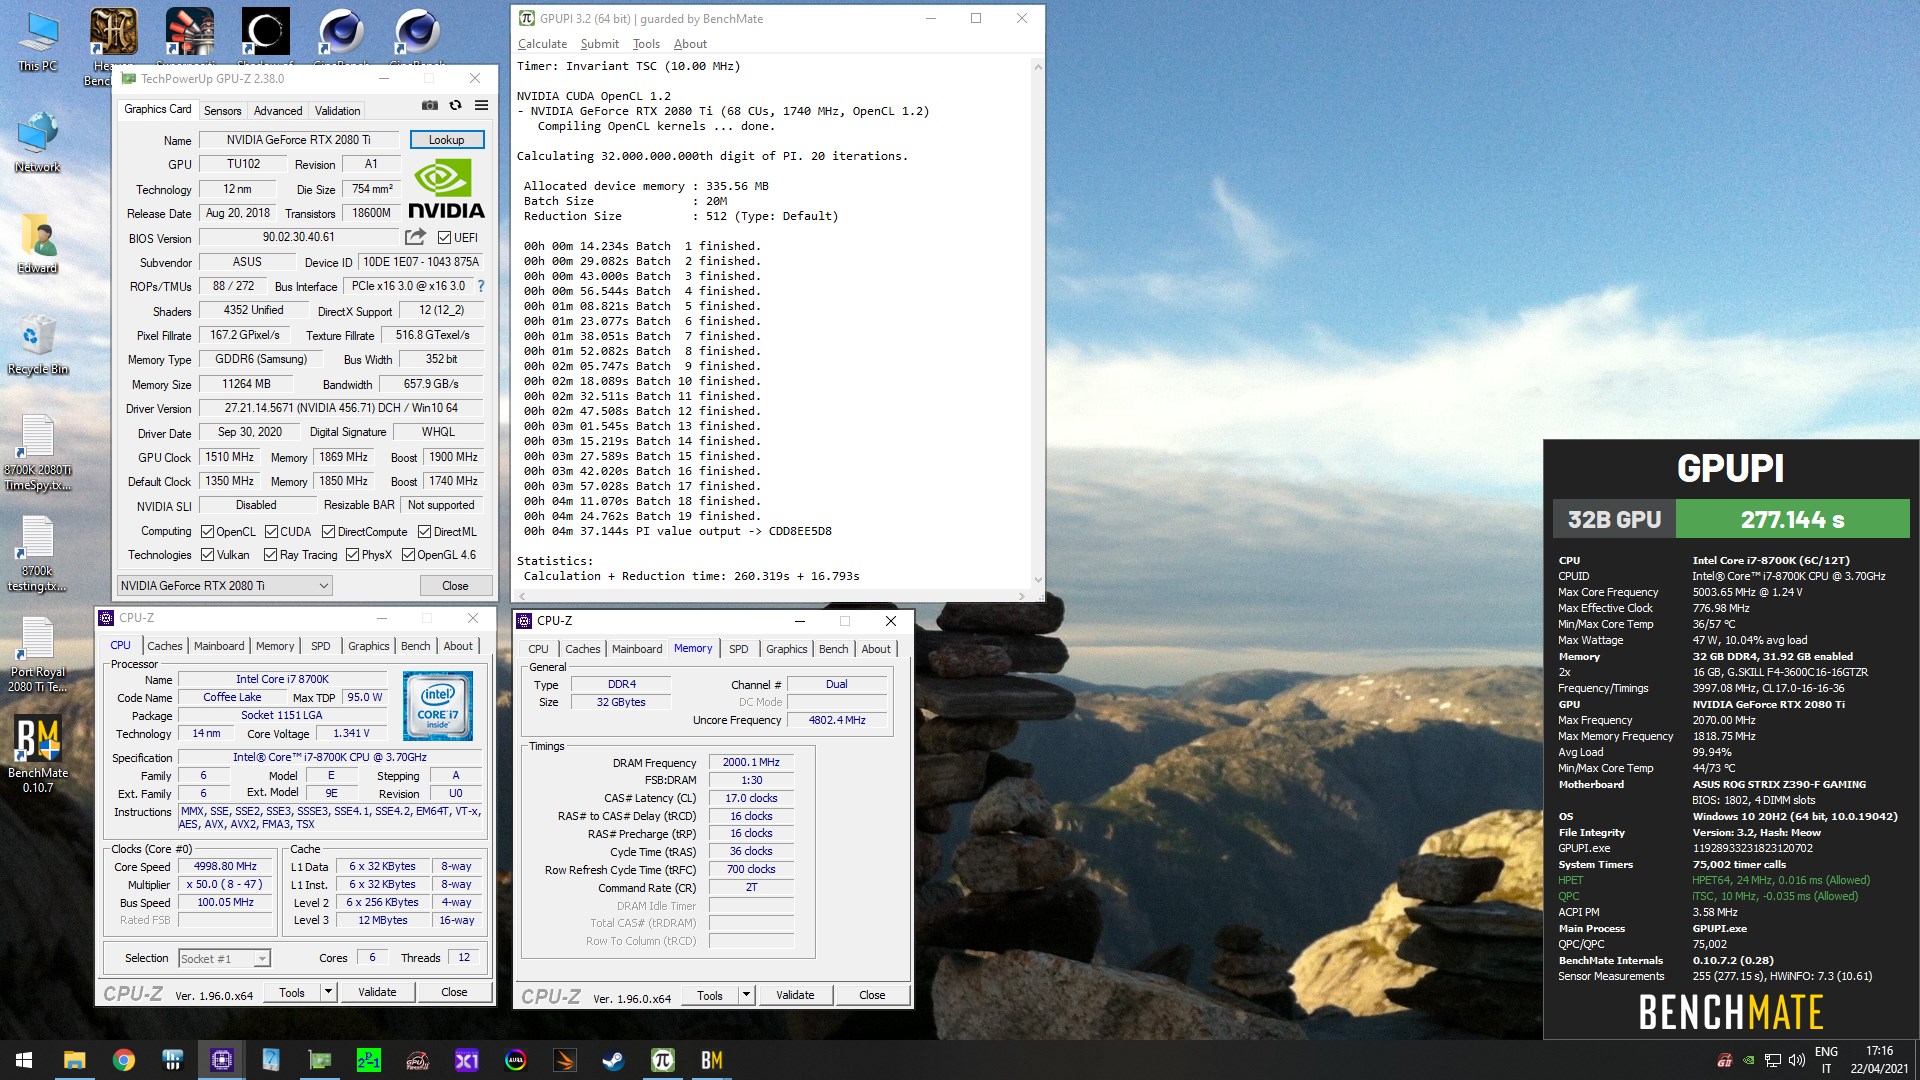Image resolution: width=1920 pixels, height=1080 pixels.
Task: Open the GPU selection dropdown in GPU-Z
Action: point(224,586)
